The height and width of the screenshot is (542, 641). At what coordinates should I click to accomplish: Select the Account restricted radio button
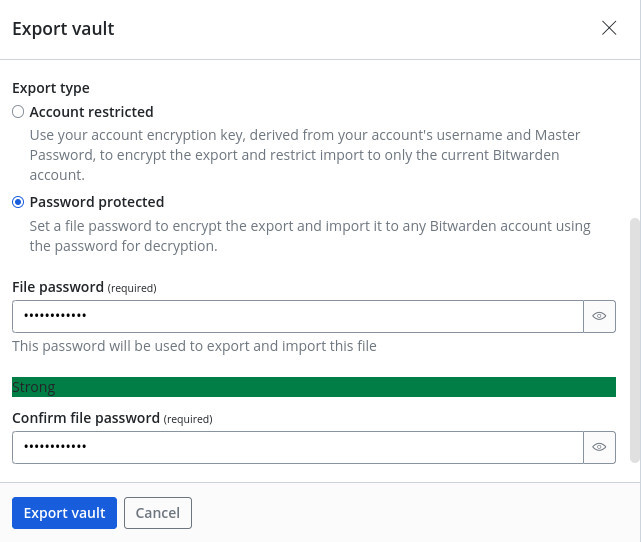(x=18, y=112)
